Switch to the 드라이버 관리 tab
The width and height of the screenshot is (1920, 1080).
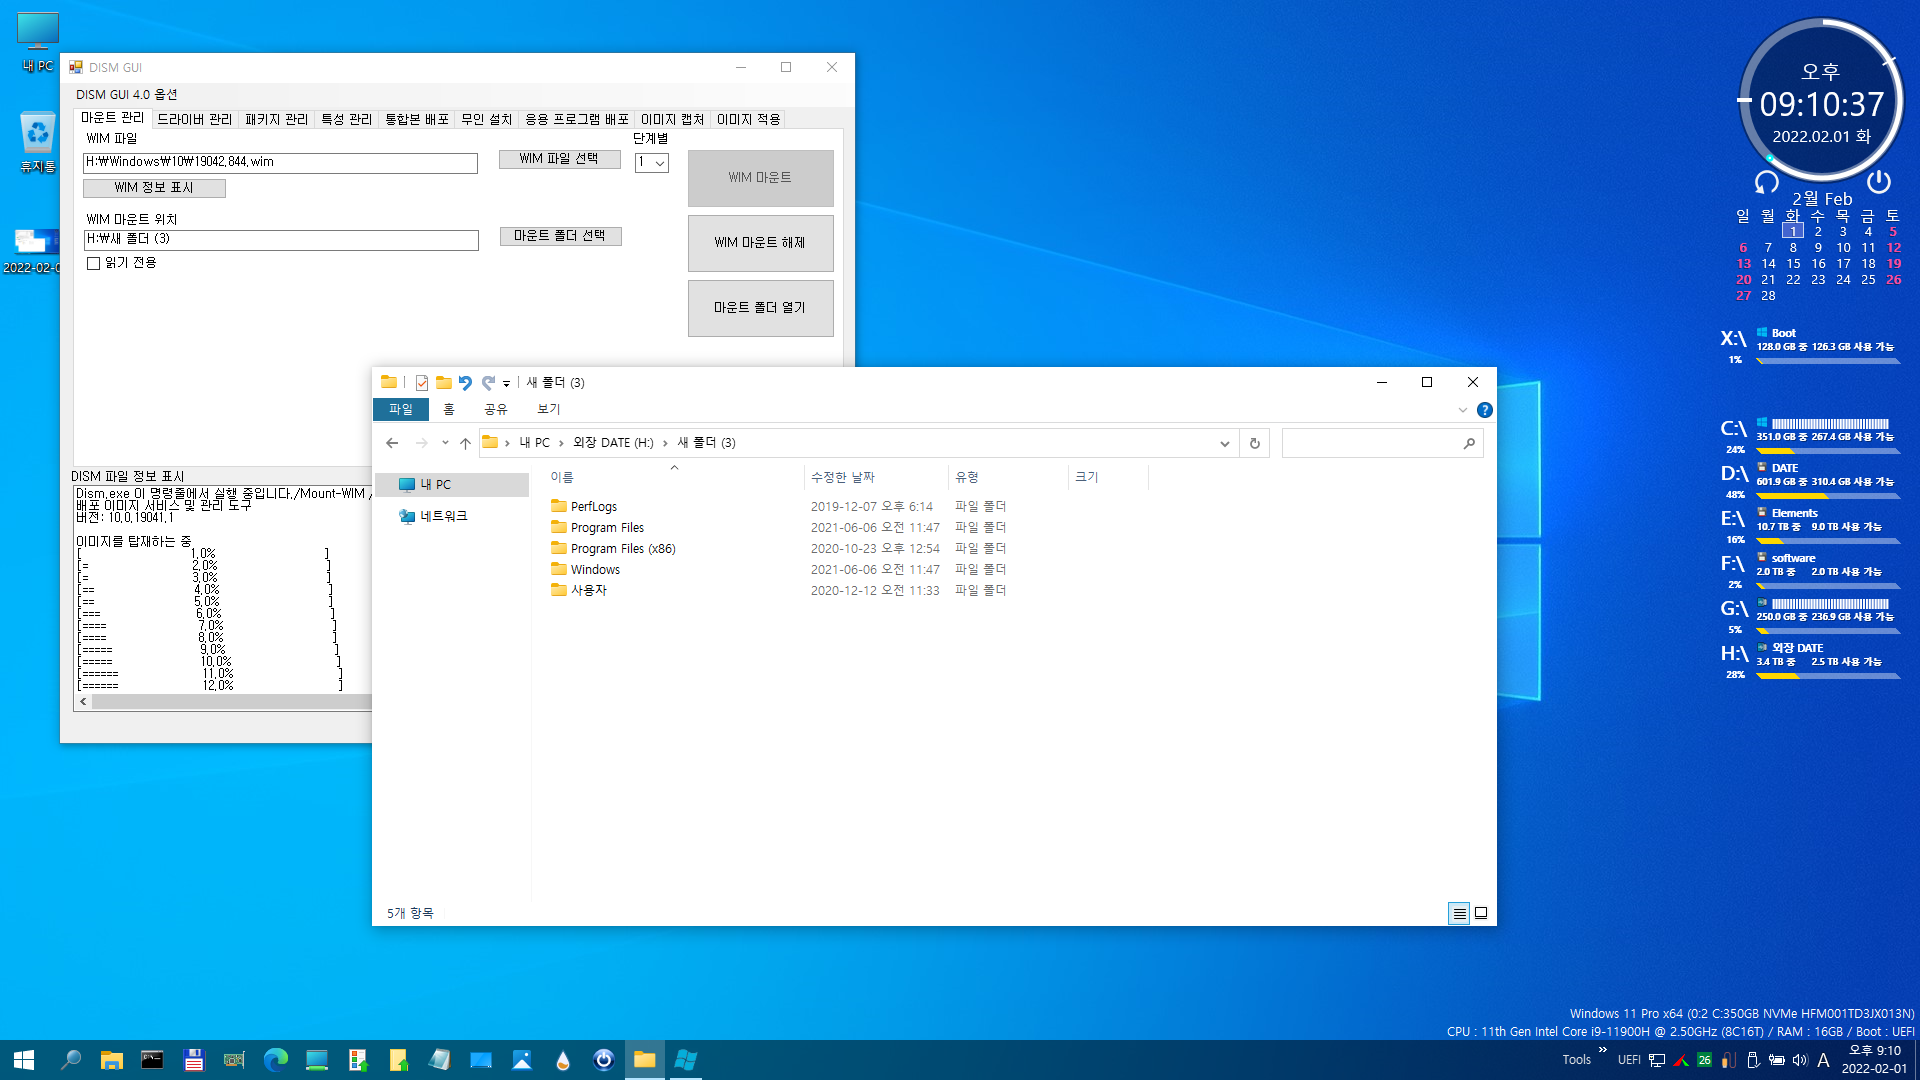click(194, 119)
